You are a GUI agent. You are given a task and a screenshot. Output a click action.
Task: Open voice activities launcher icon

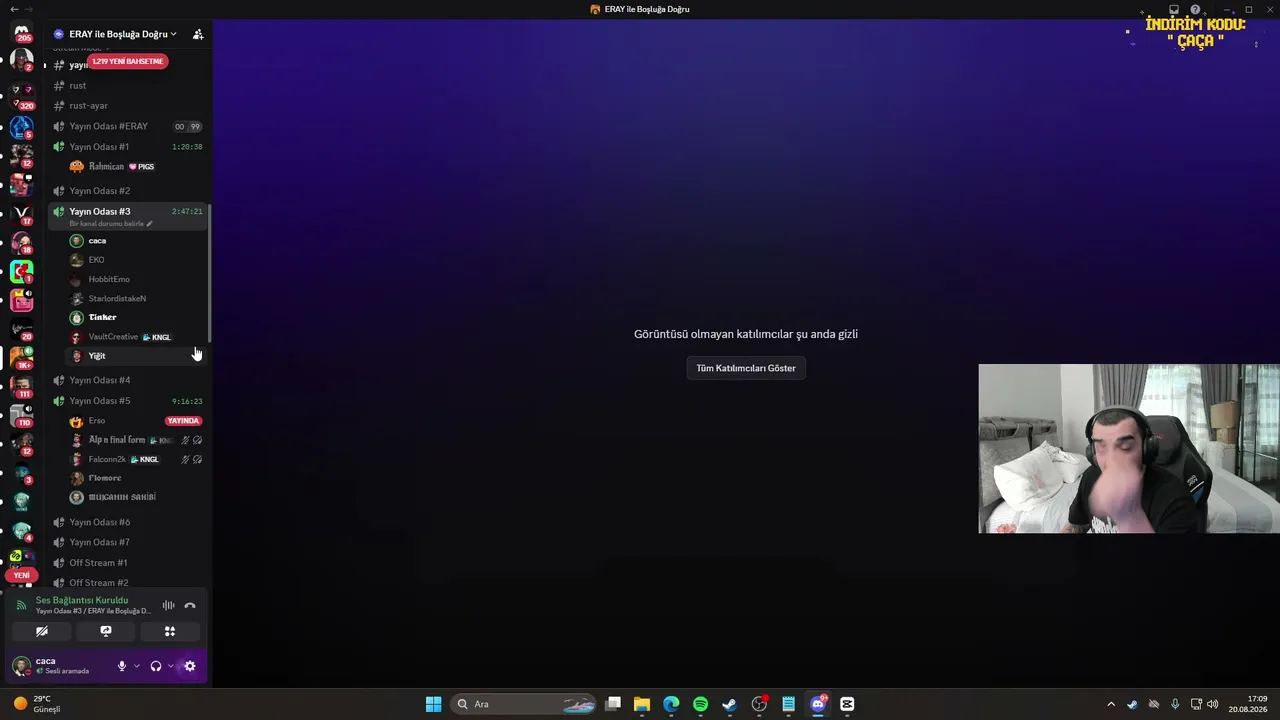click(x=170, y=631)
